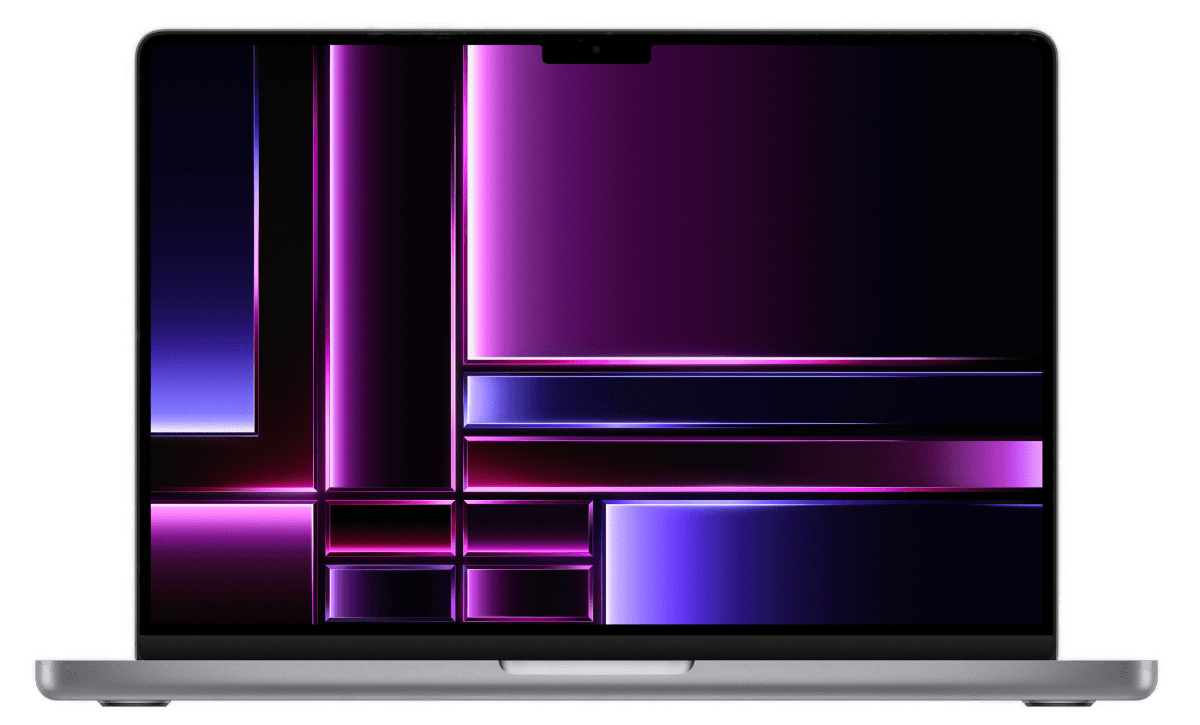Click the thin blue horizontal bar under the large panel
This screenshot has width=1200, height=725.
tap(752, 399)
